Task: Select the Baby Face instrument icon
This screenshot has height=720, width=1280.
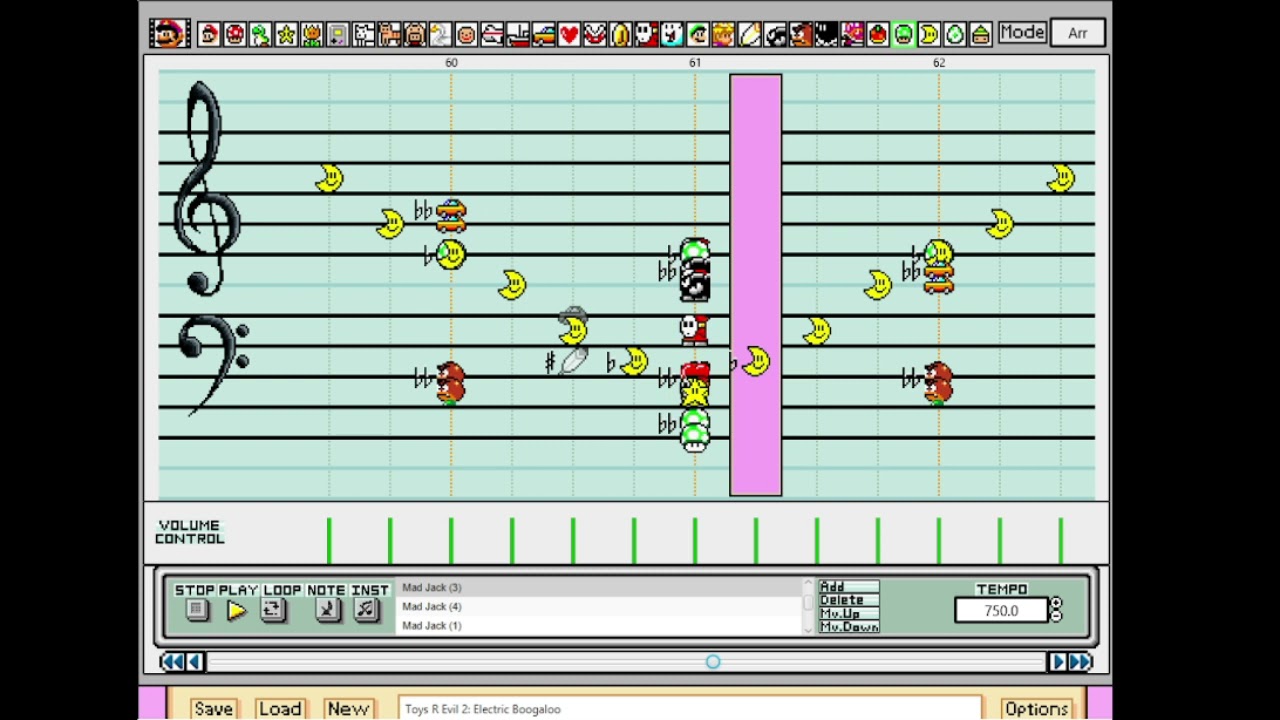Action: (x=466, y=34)
